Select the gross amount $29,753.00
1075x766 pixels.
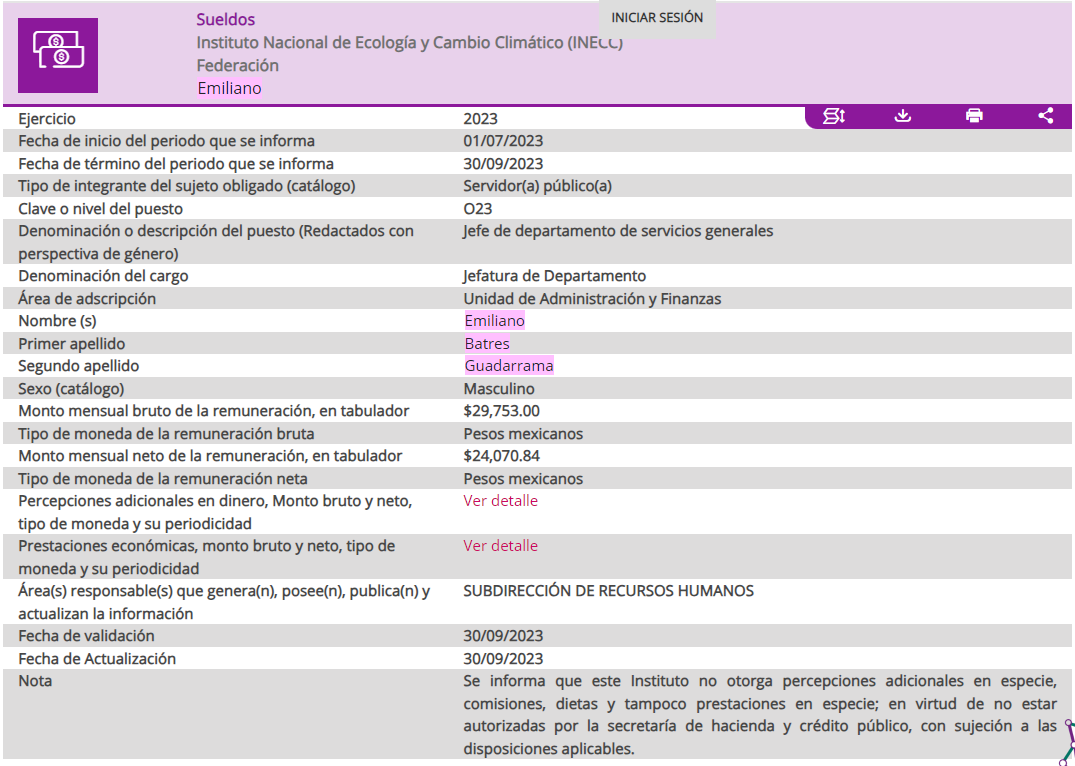coord(501,411)
